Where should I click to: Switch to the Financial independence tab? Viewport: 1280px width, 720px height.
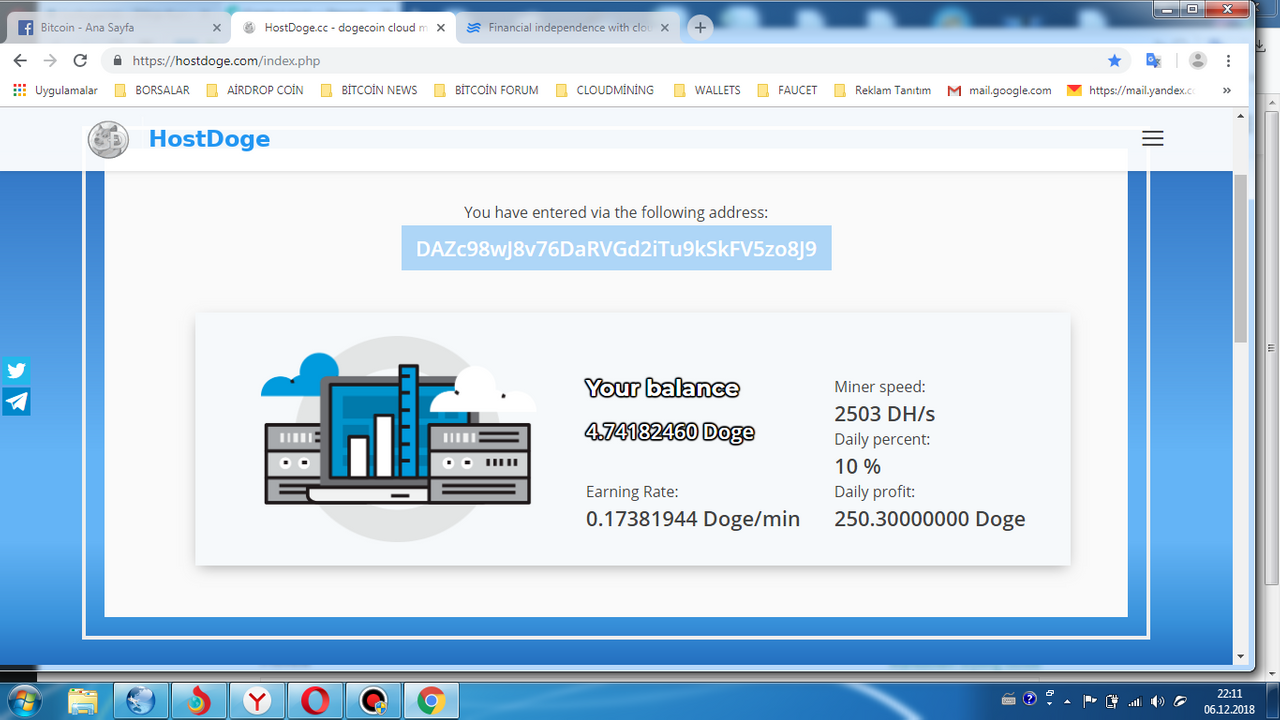570,28
